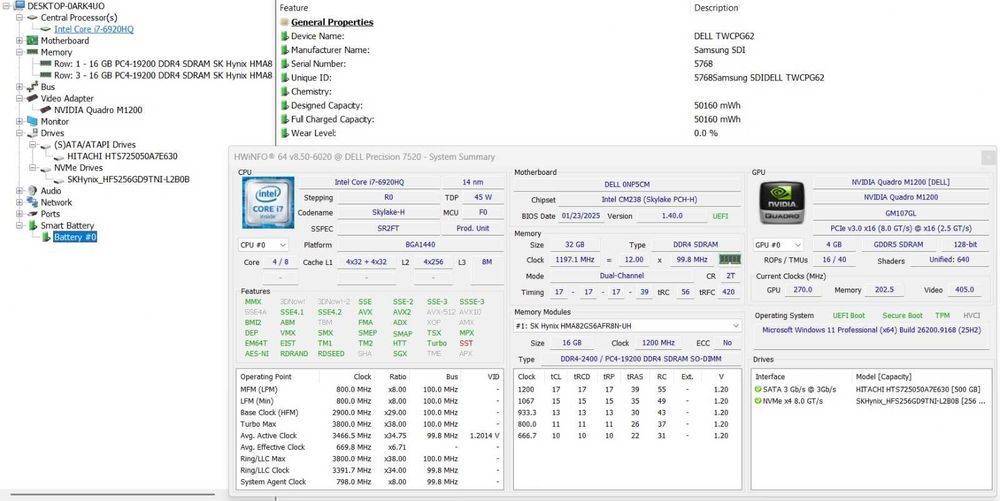
Task: Click the chip icon beside Central Processor(s)
Action: [33, 18]
